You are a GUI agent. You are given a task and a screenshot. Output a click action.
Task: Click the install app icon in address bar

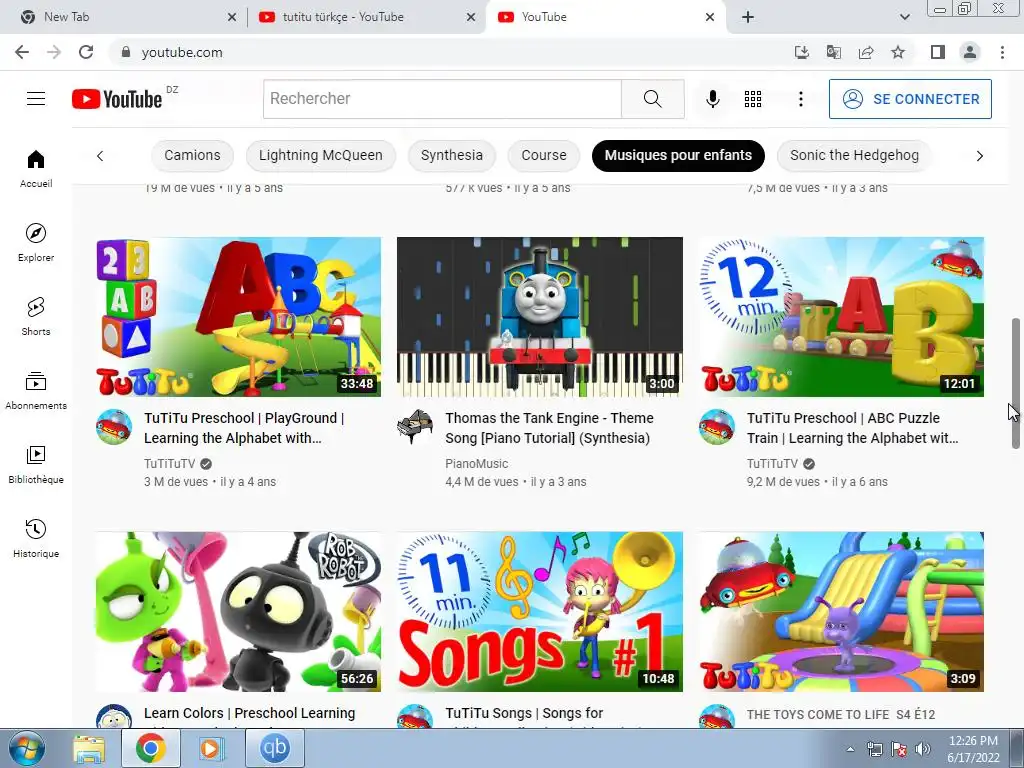pos(801,52)
